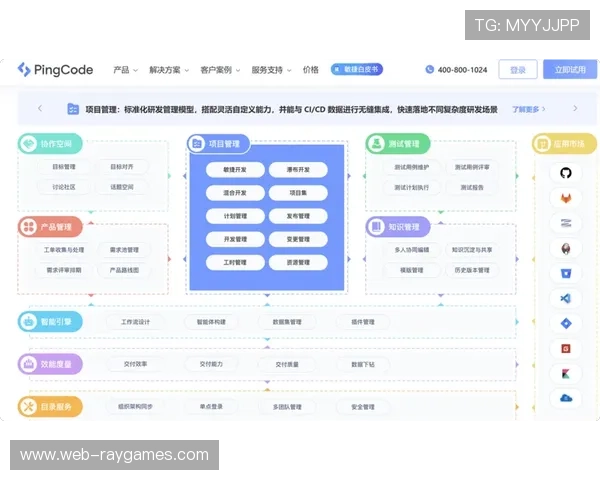Select 发布管理 under 项目管理

point(298,216)
